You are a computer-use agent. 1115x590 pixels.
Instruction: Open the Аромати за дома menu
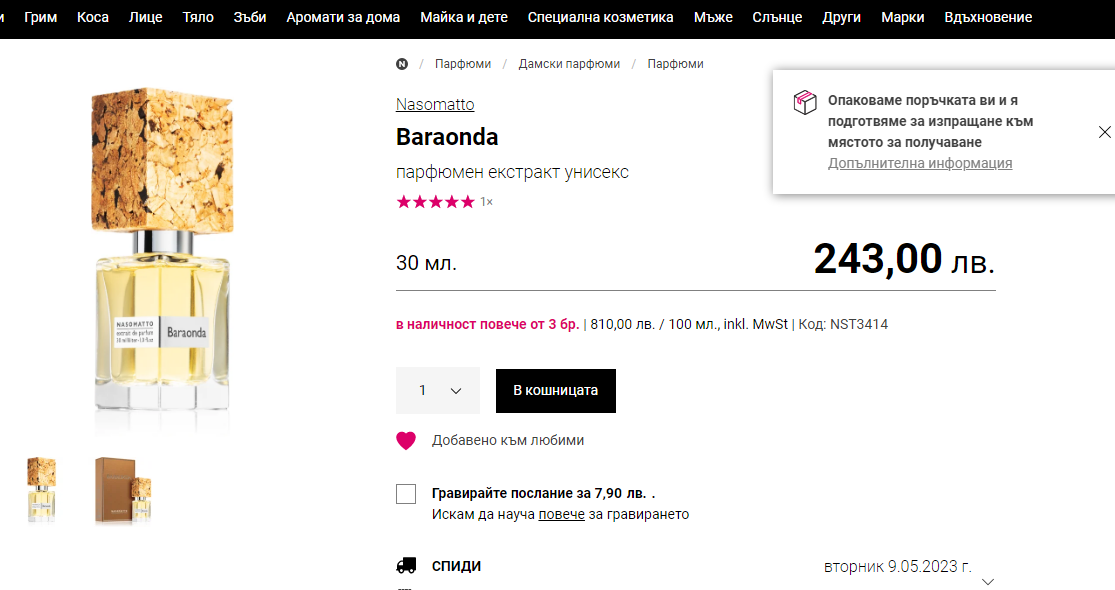(343, 17)
